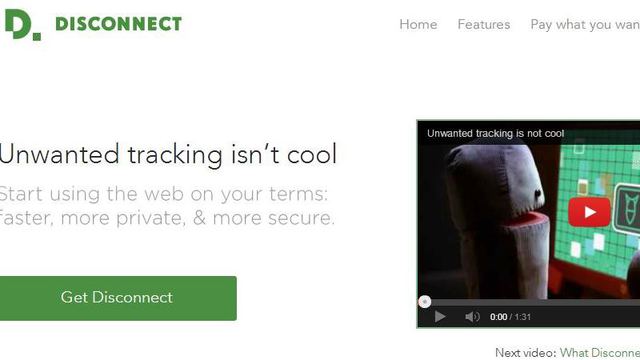Image resolution: width=640 pixels, height=360 pixels.
Task: Go to the Home menu item
Action: pos(418,24)
